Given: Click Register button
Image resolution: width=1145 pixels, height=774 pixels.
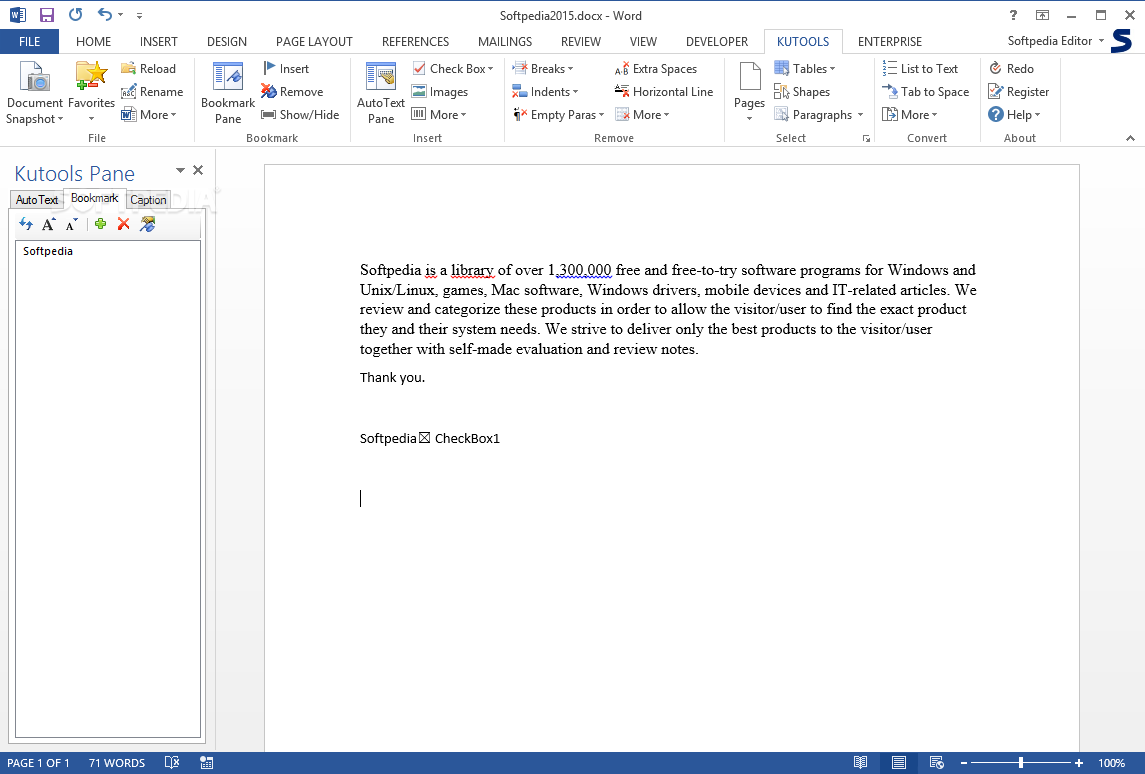Looking at the screenshot, I should [1019, 92].
